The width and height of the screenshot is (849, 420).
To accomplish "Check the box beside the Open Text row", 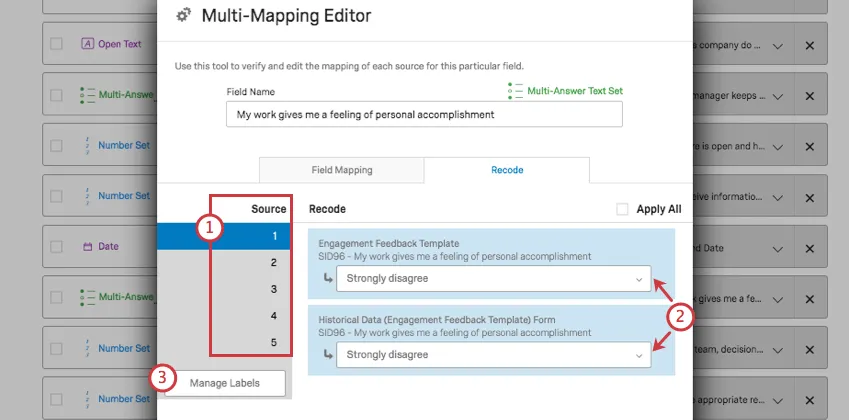I will (56, 44).
